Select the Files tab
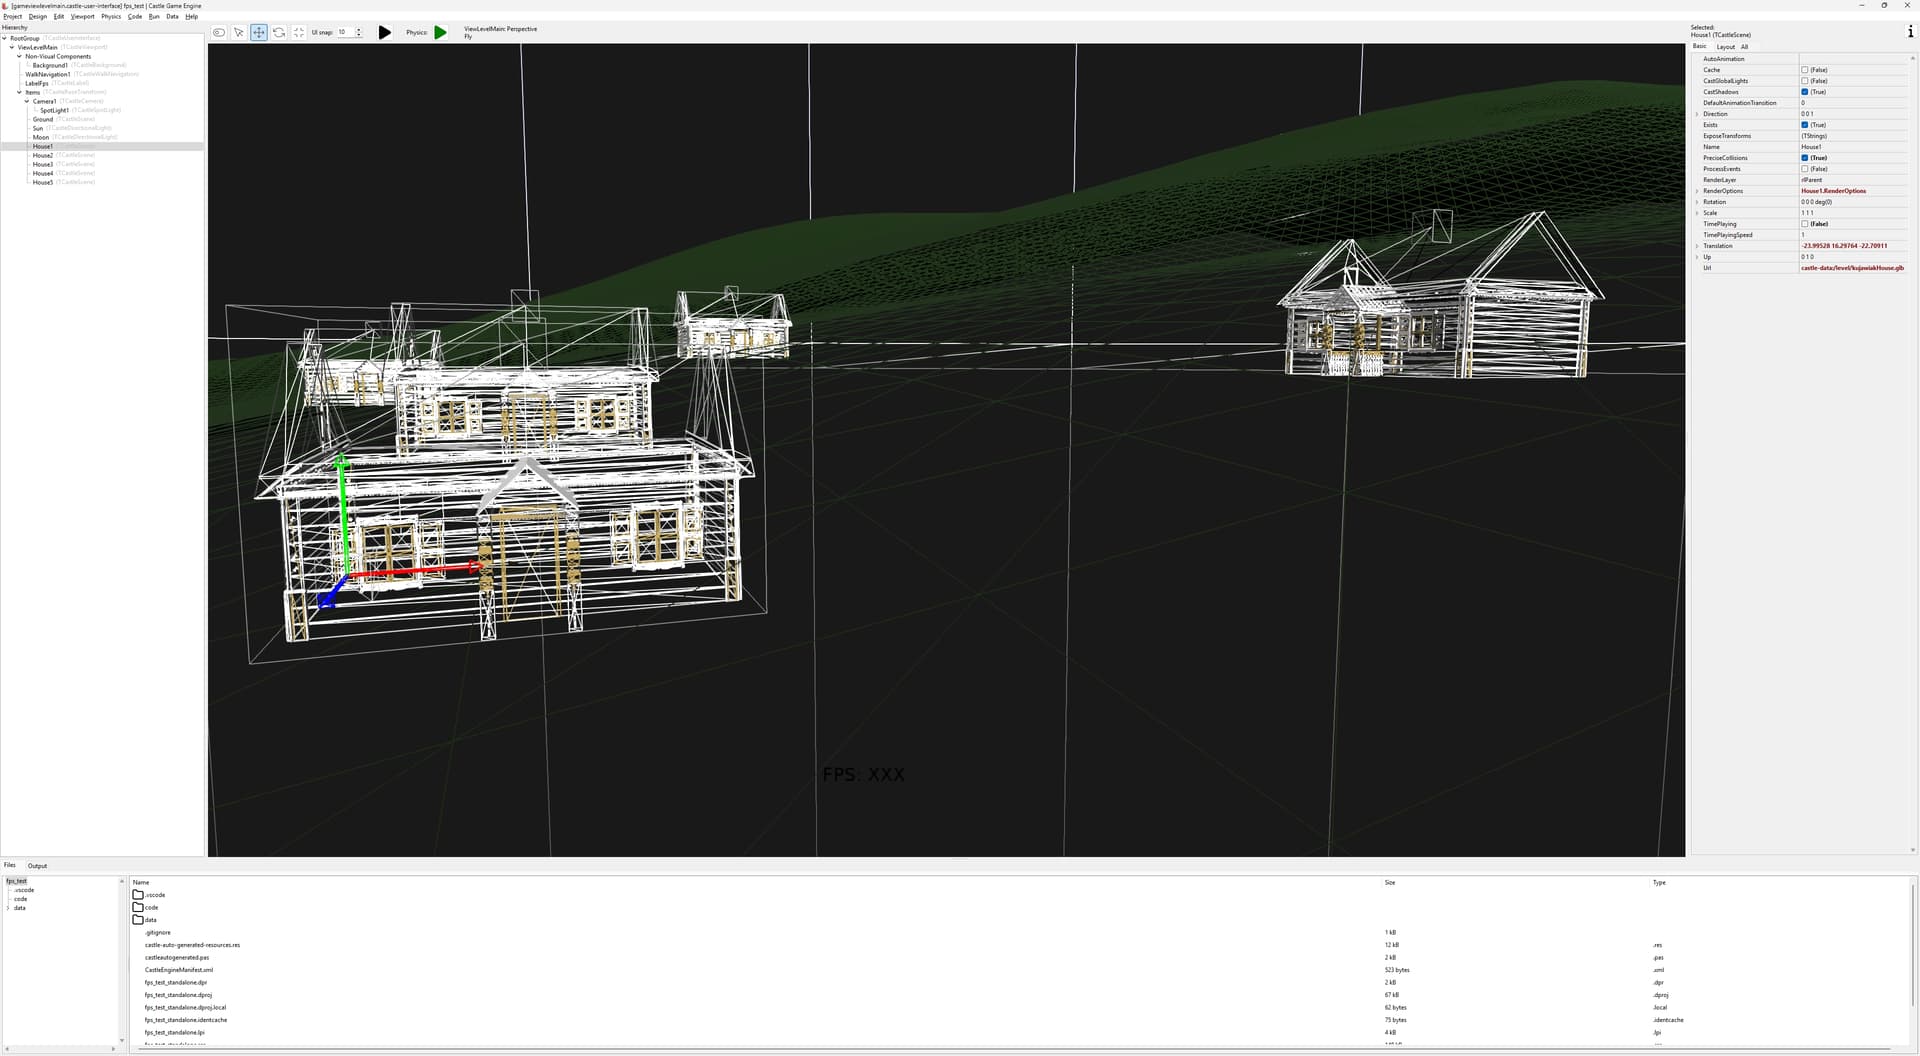 pyautogui.click(x=10, y=865)
